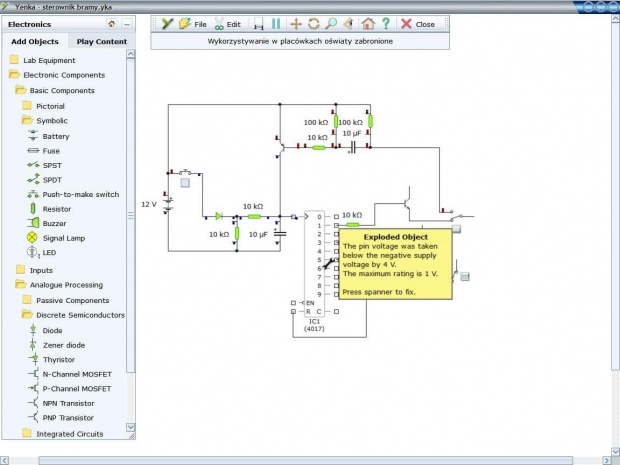
Task: Select the zoom magnifier tool
Action: [331, 24]
